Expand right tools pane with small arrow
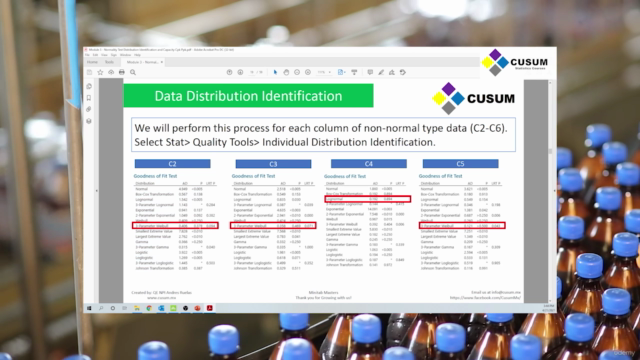Viewport: 640px width, 360px height. tap(554, 191)
